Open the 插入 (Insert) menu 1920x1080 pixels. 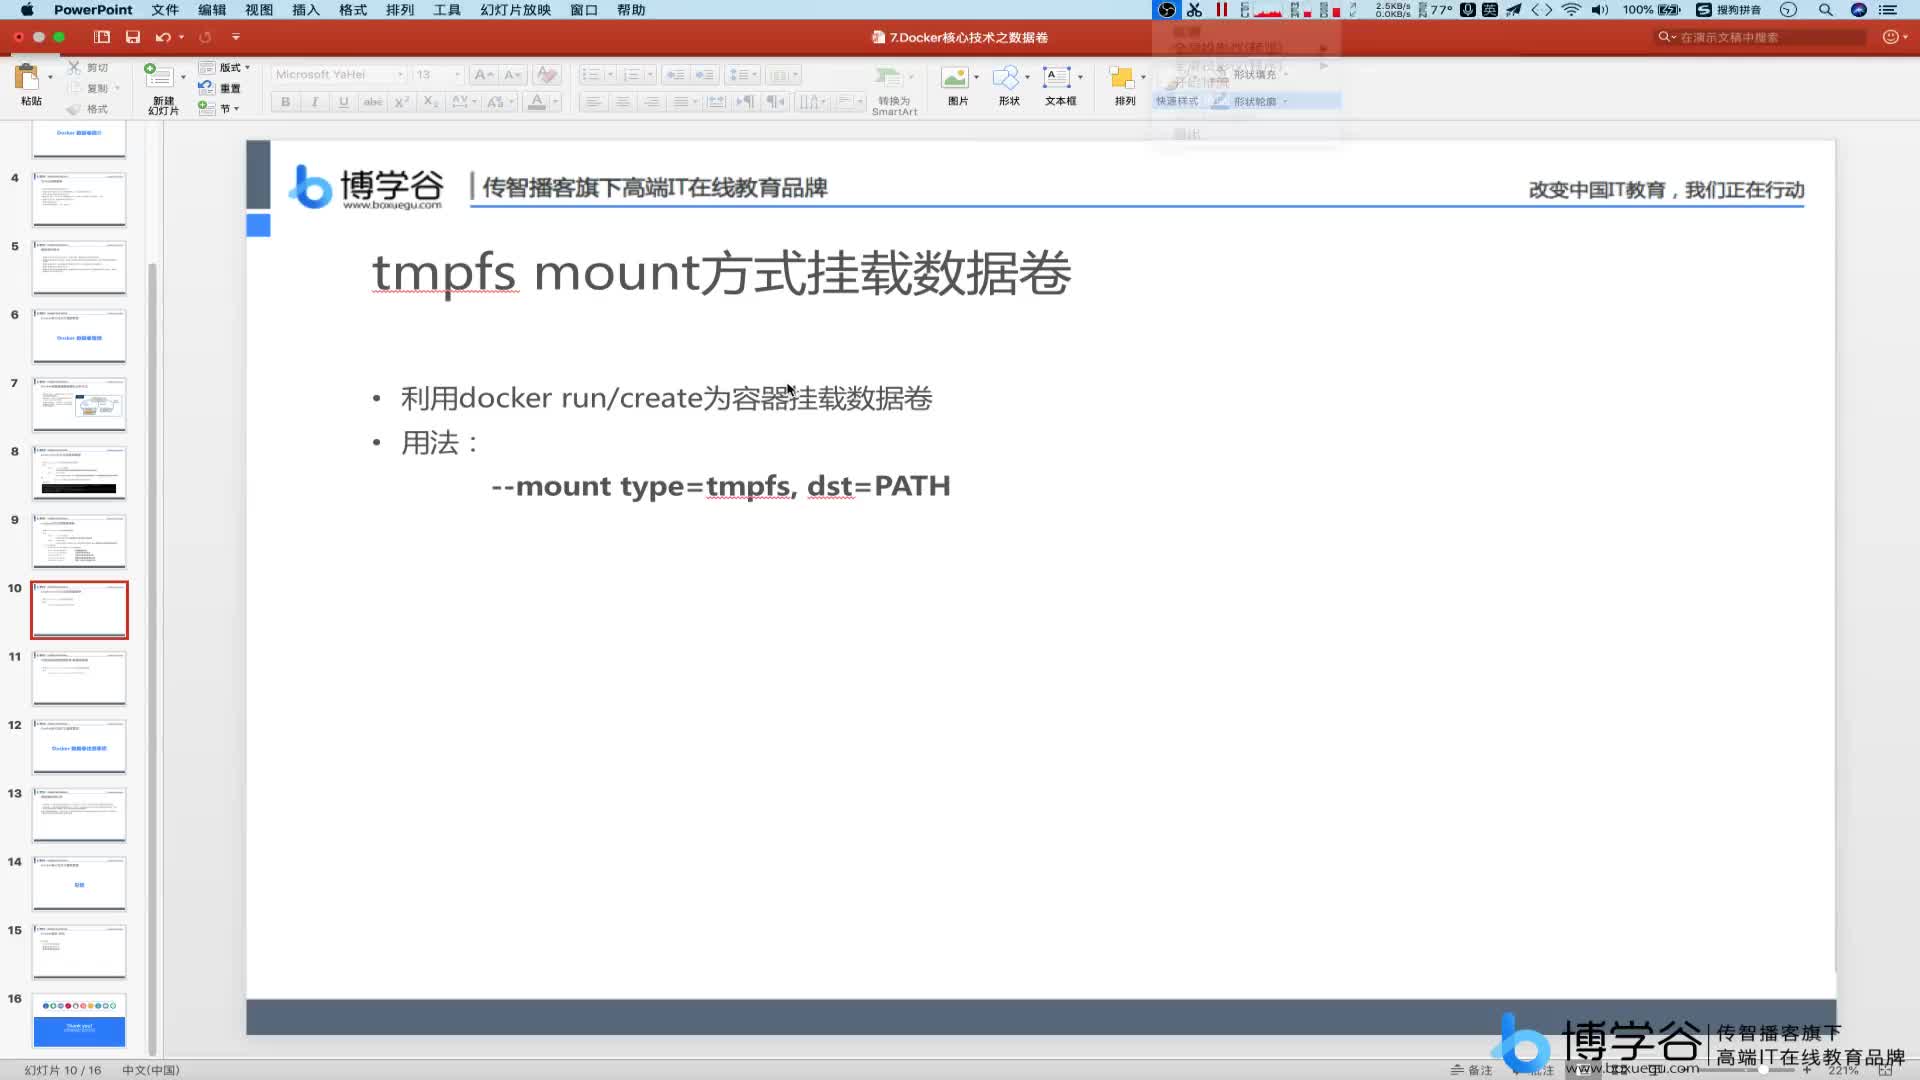point(306,10)
